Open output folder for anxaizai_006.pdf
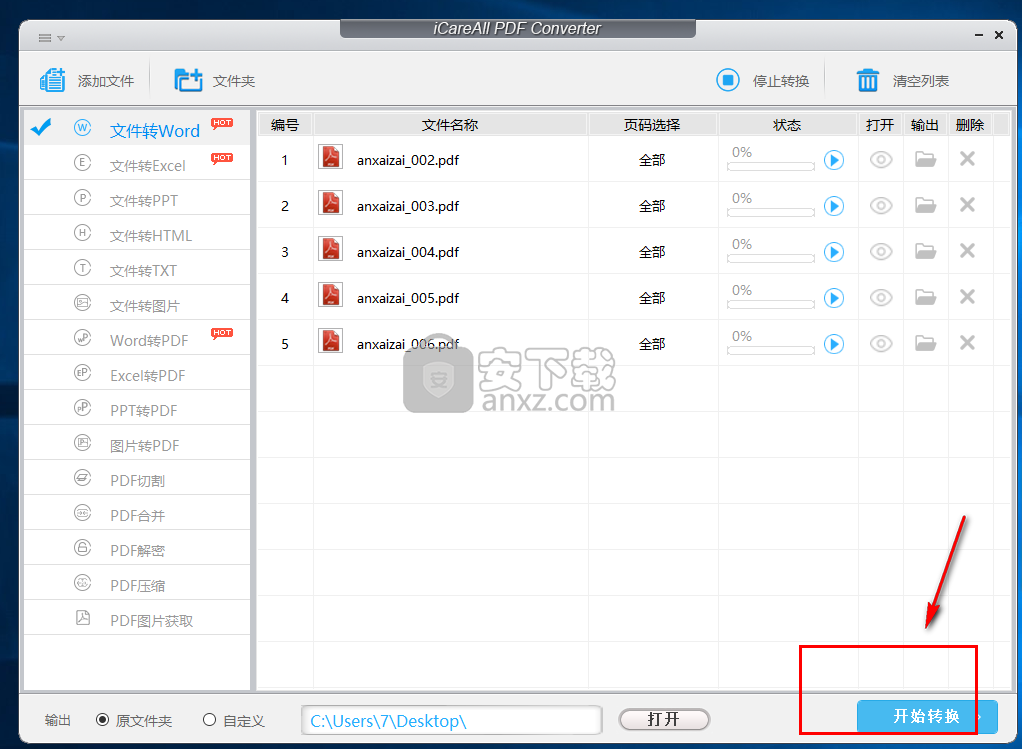1022x749 pixels. (x=925, y=343)
